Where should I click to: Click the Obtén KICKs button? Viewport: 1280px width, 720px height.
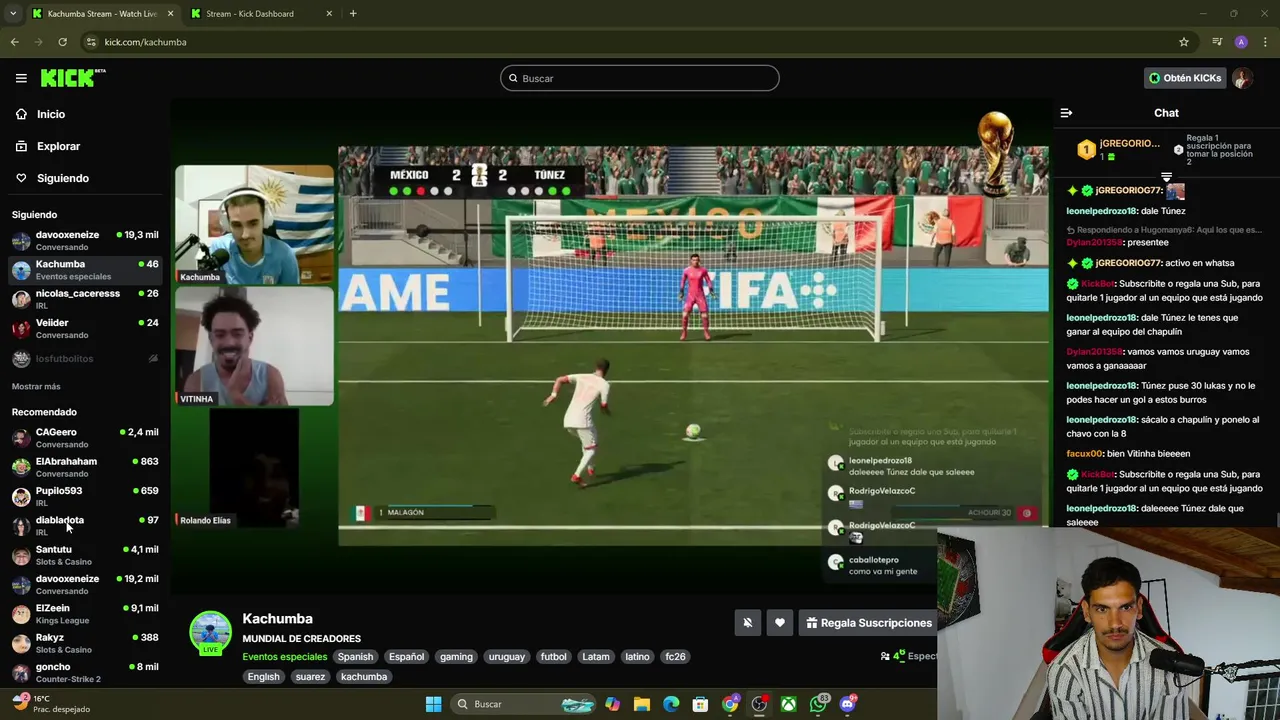[x=1185, y=78]
